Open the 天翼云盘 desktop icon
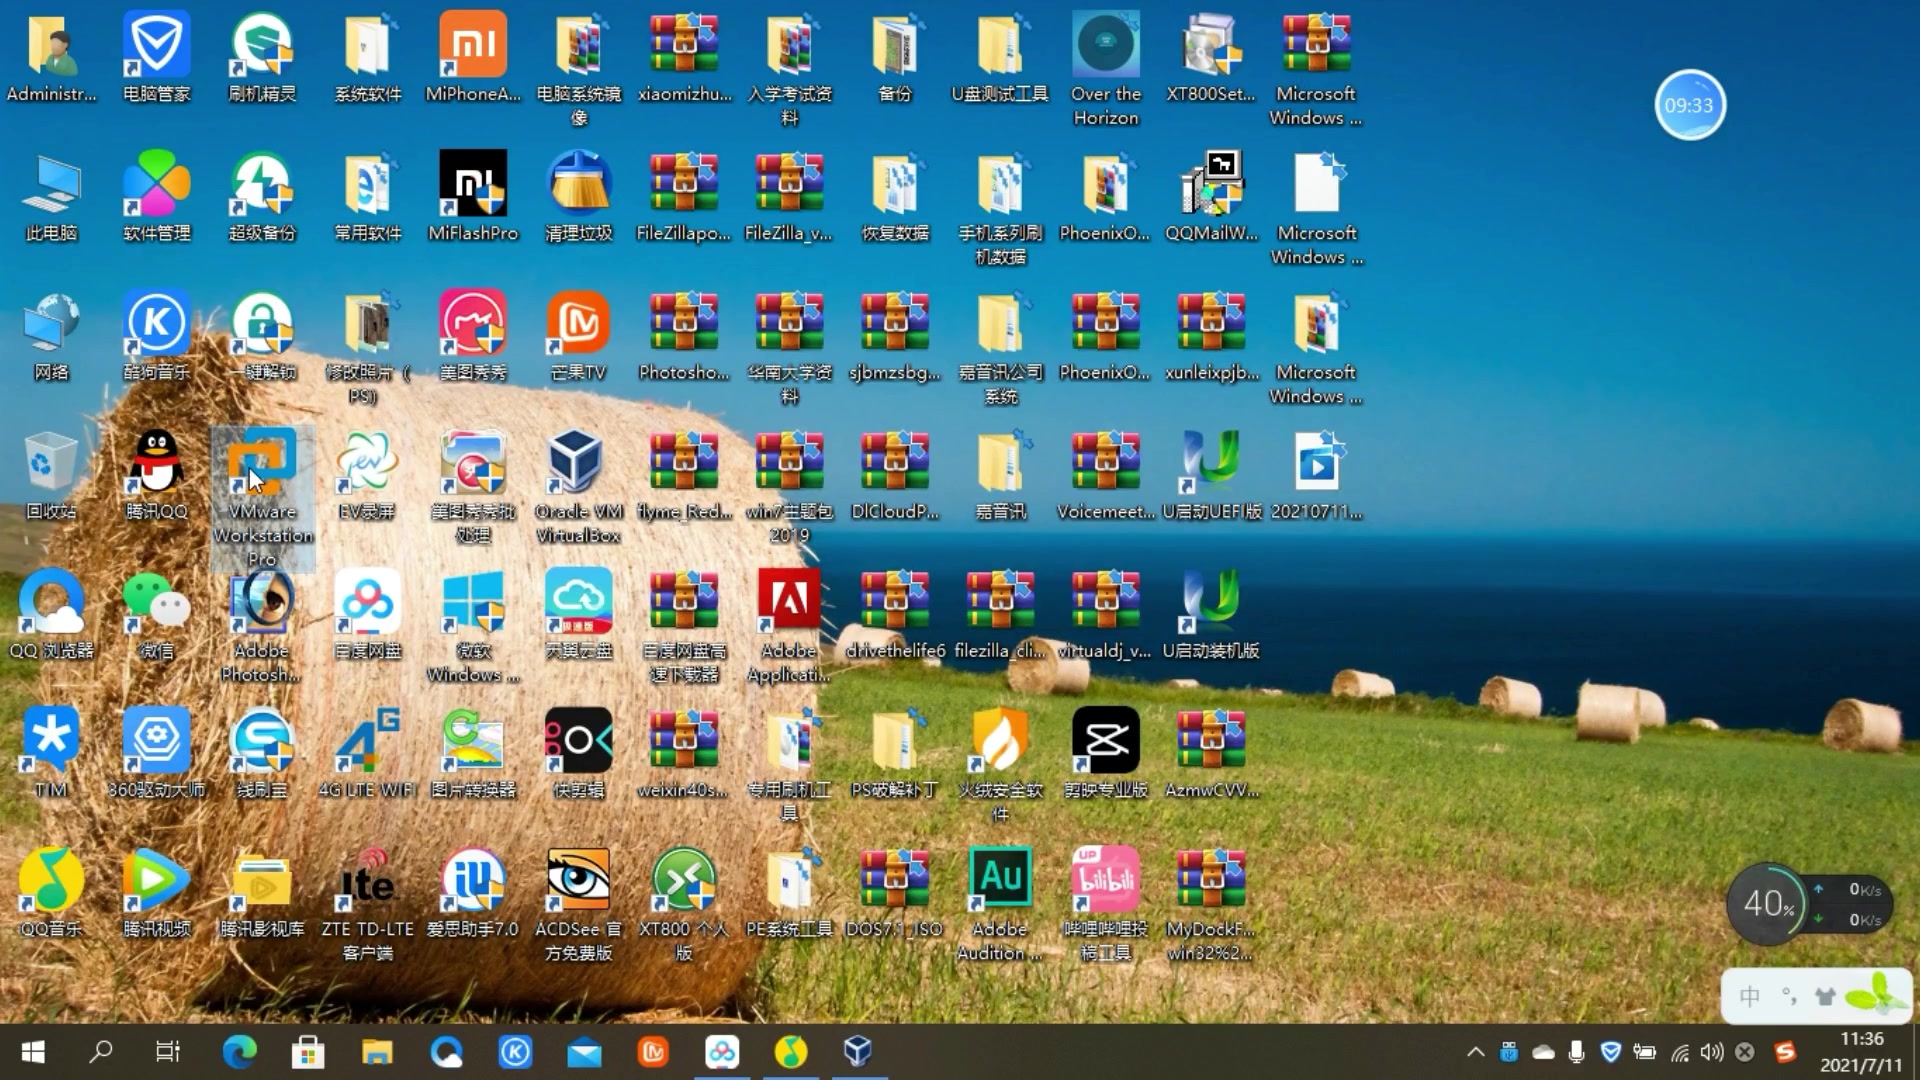This screenshot has width=1920, height=1080. point(579,614)
